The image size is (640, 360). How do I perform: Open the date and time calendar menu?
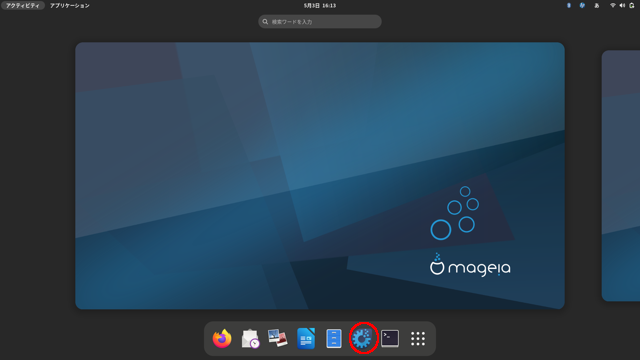320,5
